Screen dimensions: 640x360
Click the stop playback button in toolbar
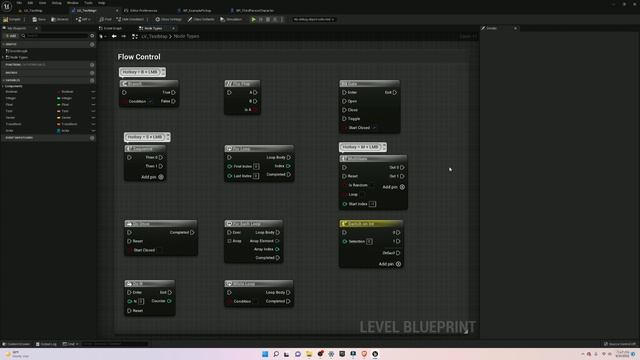(268, 19)
